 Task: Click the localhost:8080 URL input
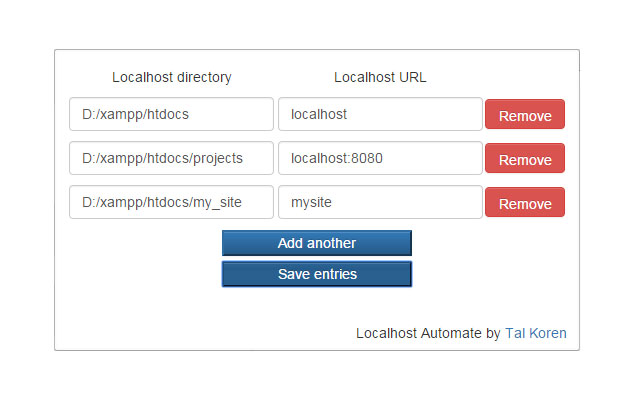[x=380, y=158]
